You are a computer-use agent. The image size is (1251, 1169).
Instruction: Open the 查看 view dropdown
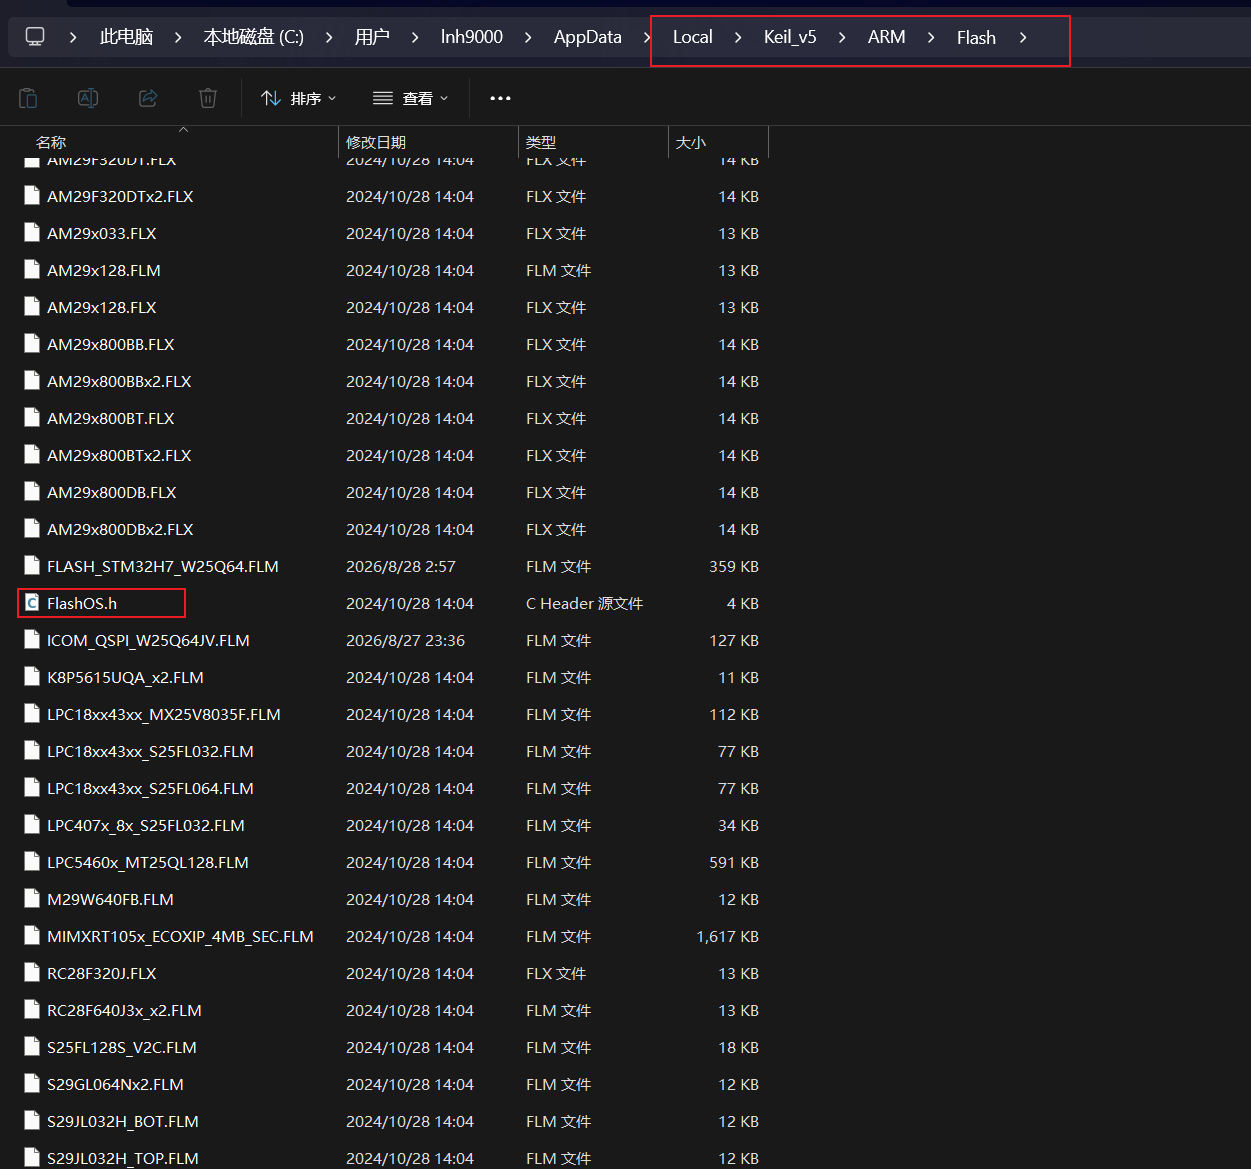point(410,98)
